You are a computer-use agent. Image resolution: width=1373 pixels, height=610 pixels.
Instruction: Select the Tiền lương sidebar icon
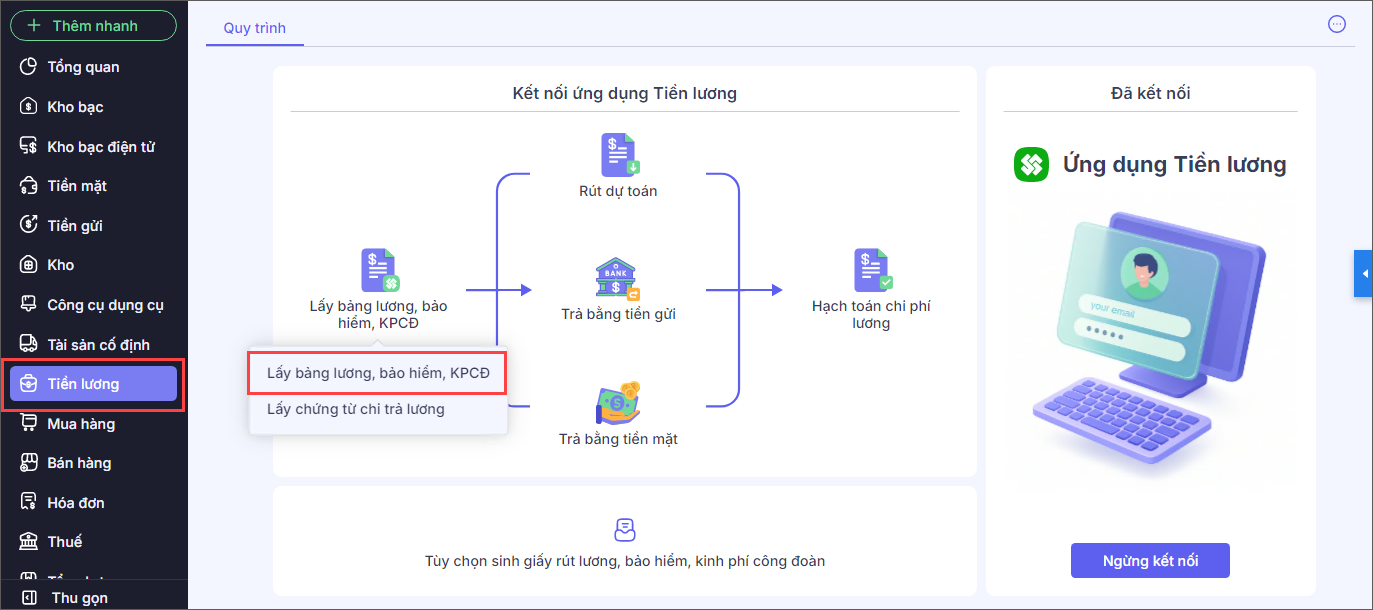click(x=29, y=384)
